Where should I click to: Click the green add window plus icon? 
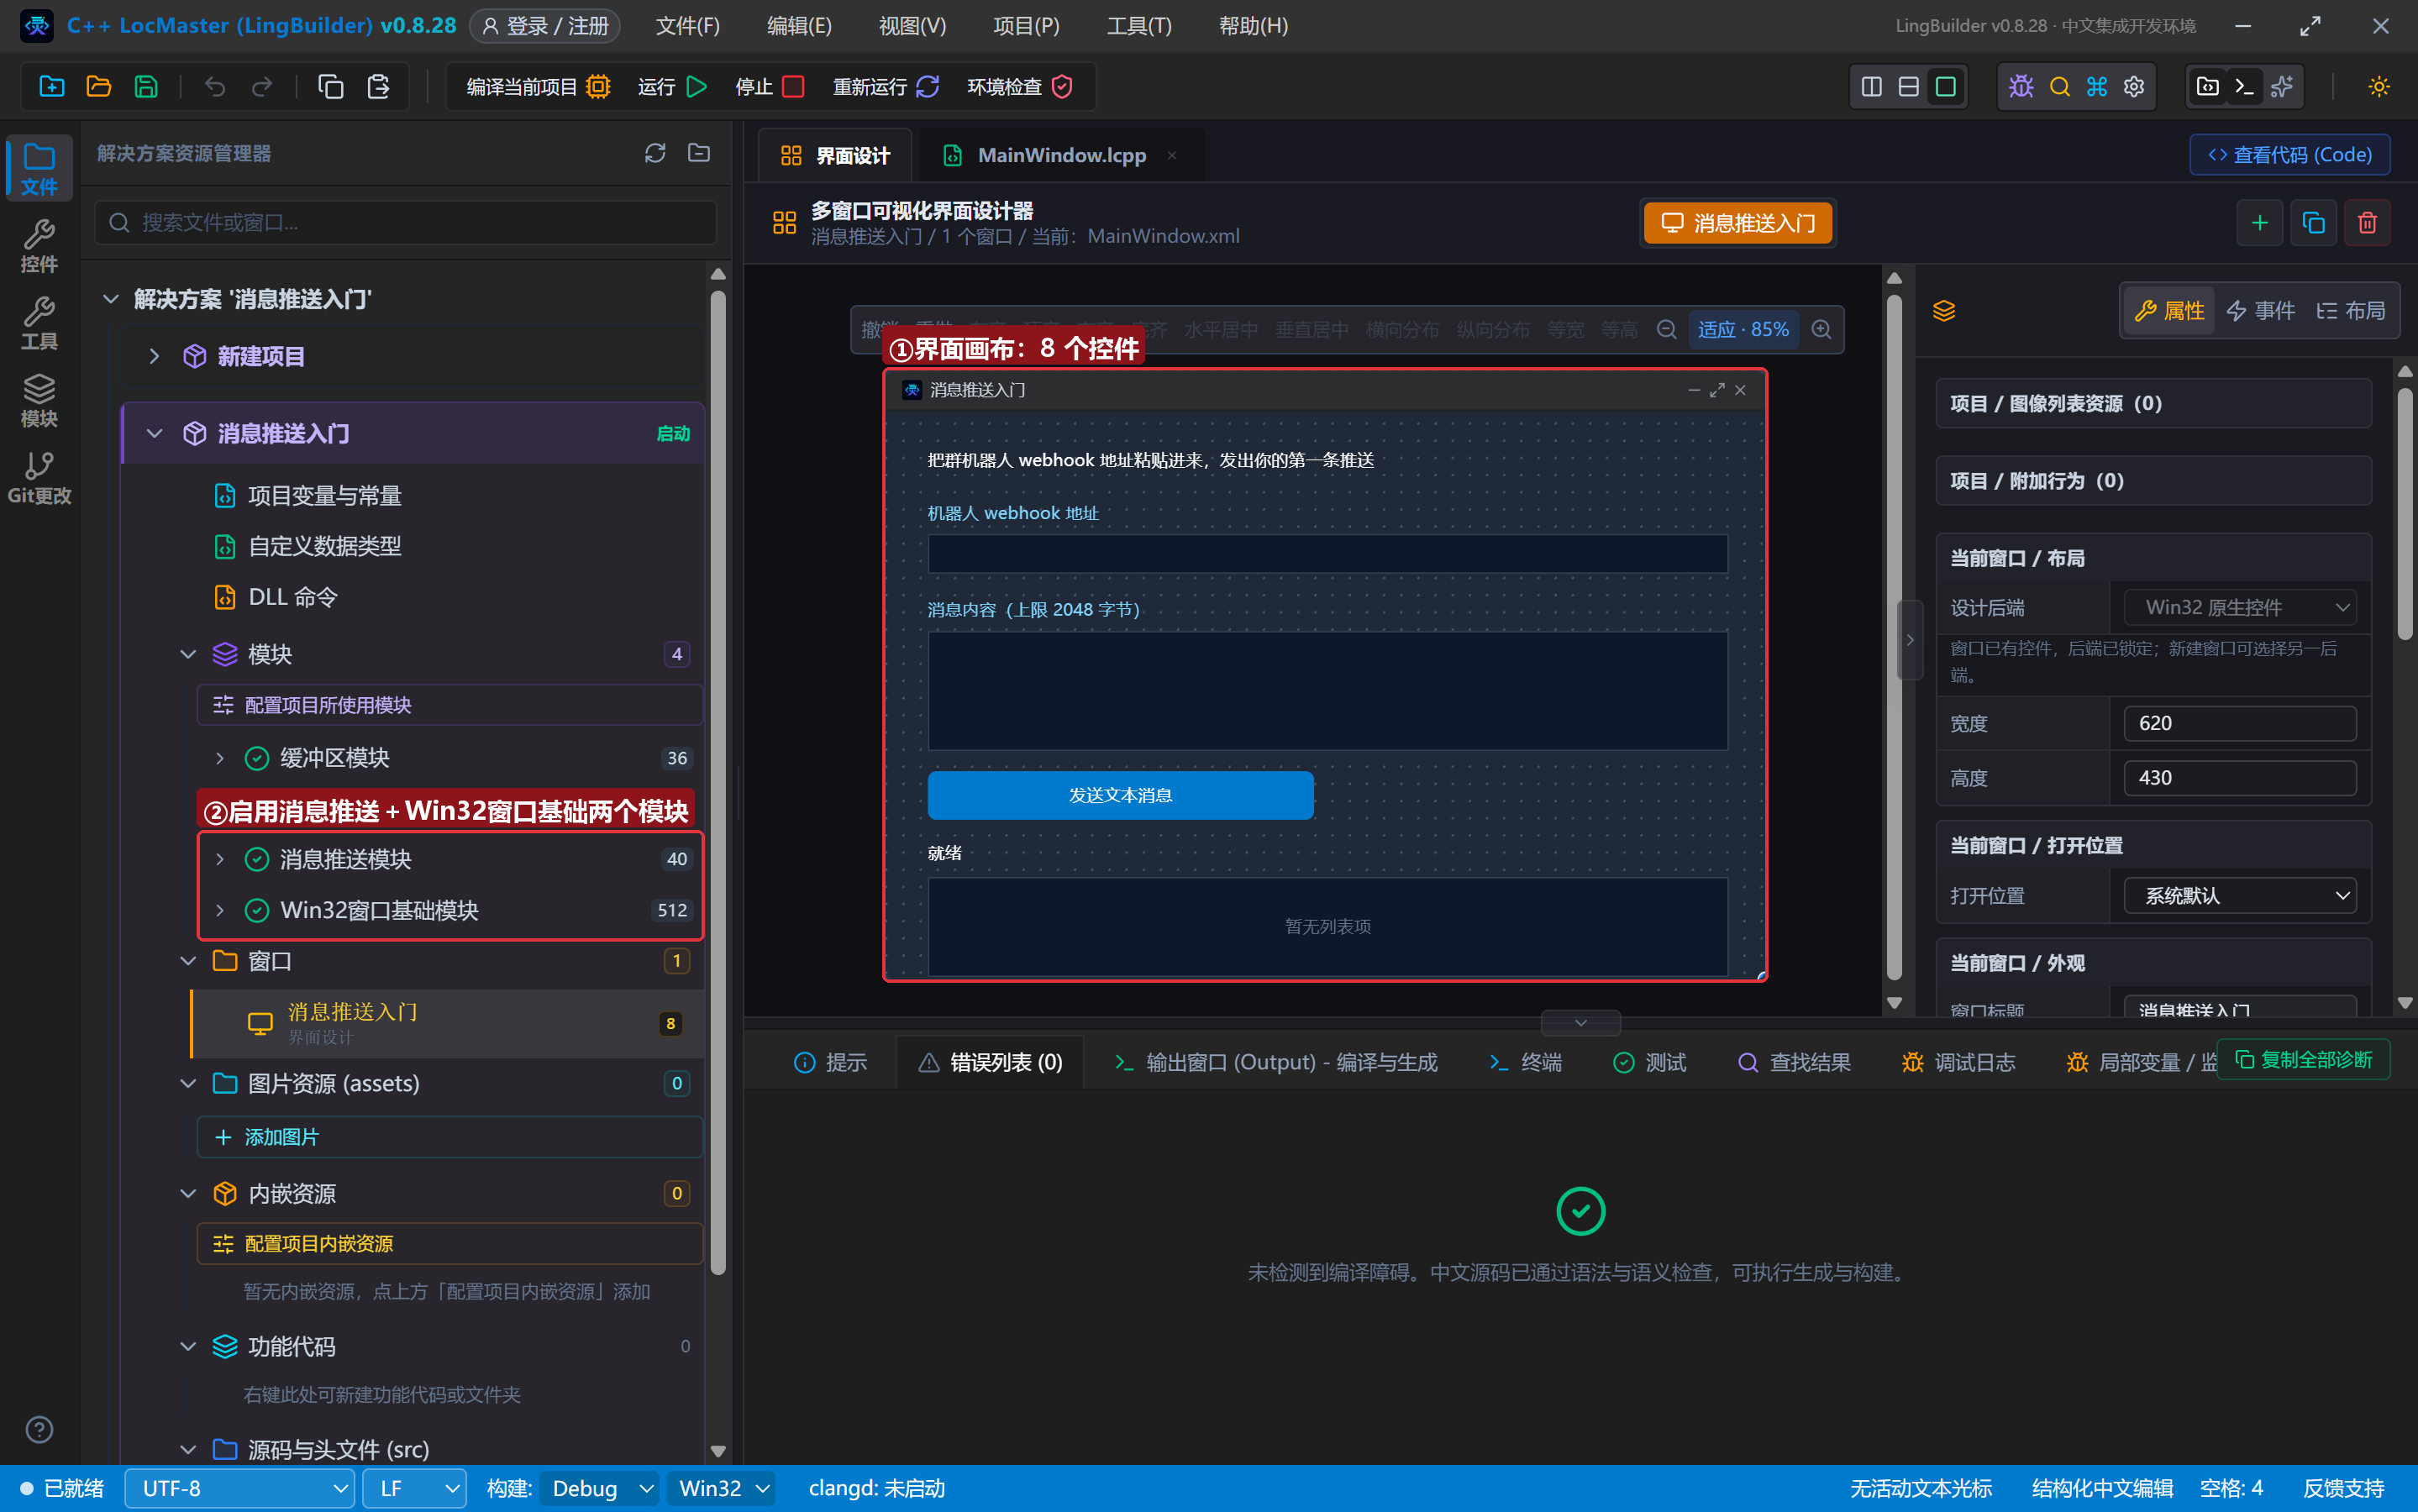(x=2259, y=223)
